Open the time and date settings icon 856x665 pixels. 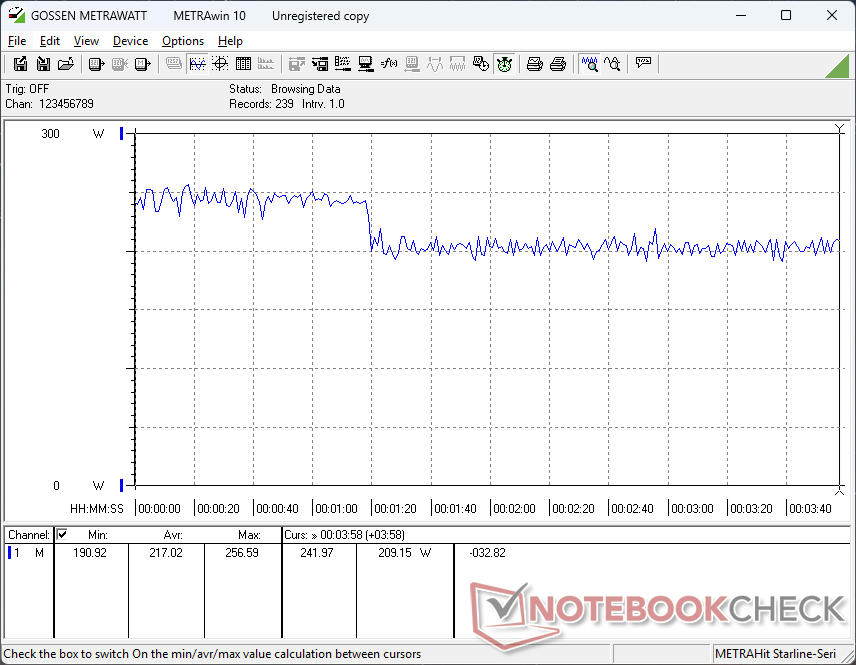click(x=480, y=64)
